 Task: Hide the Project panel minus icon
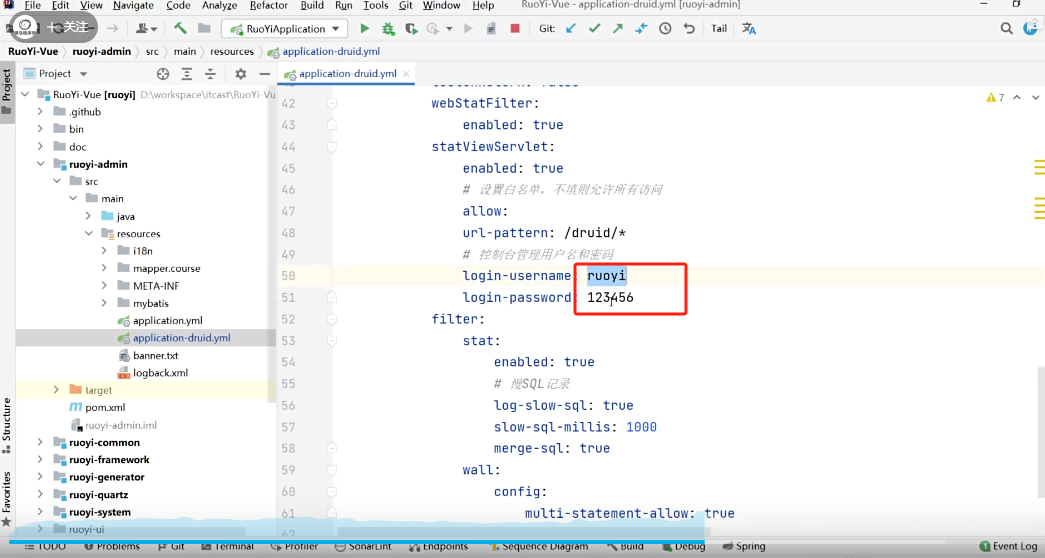click(x=265, y=74)
